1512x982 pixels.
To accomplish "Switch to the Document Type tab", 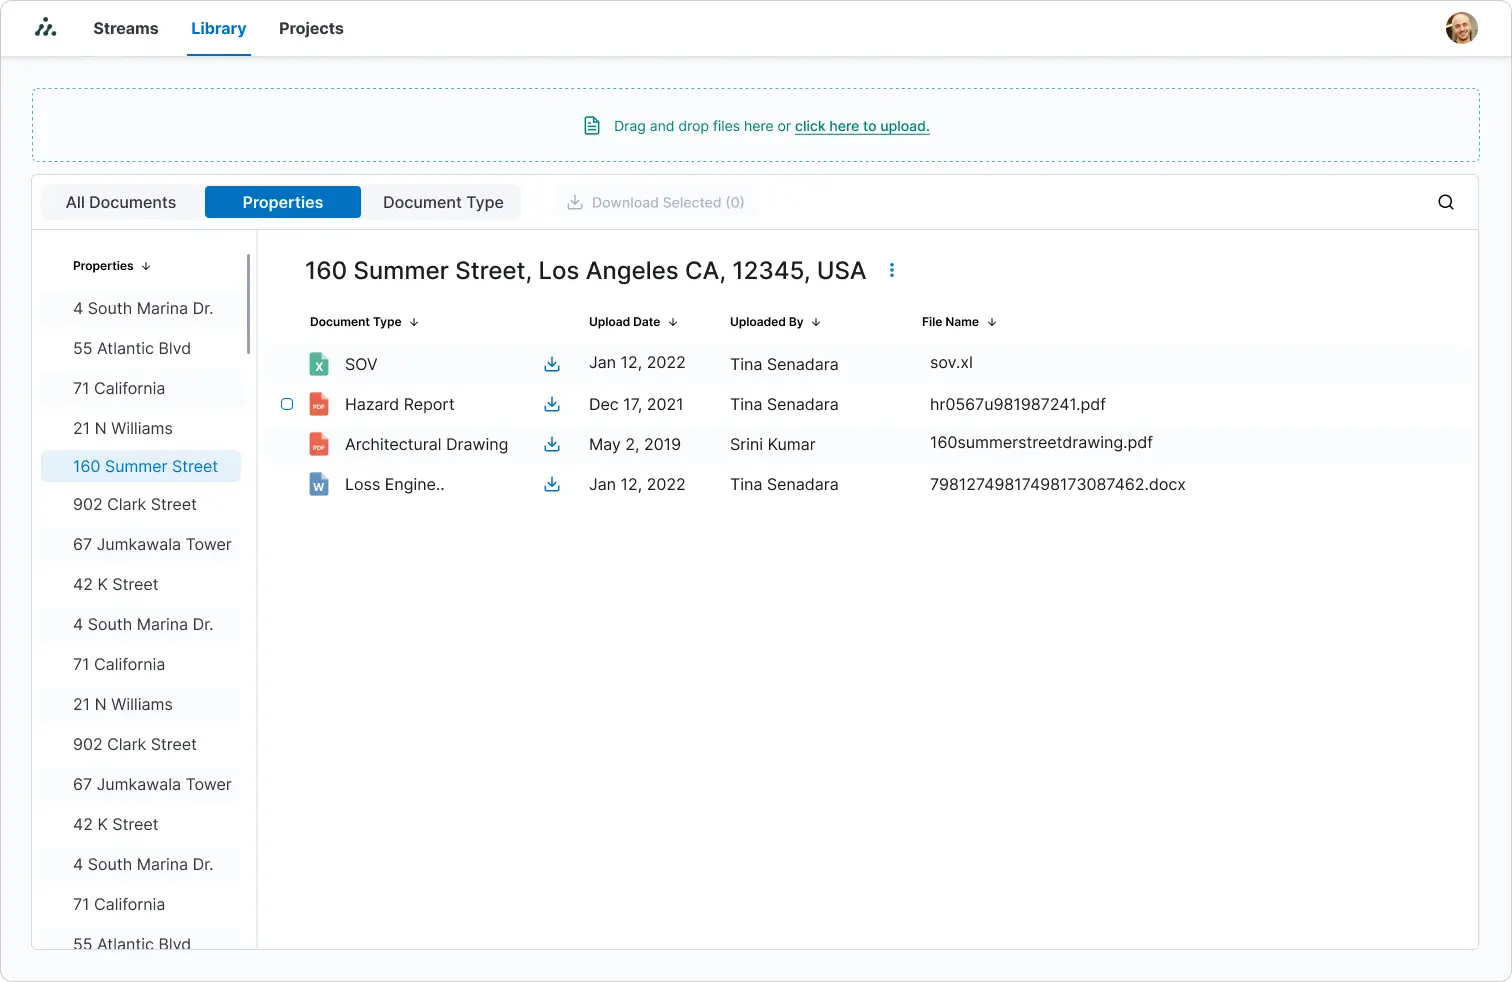I will point(443,201).
